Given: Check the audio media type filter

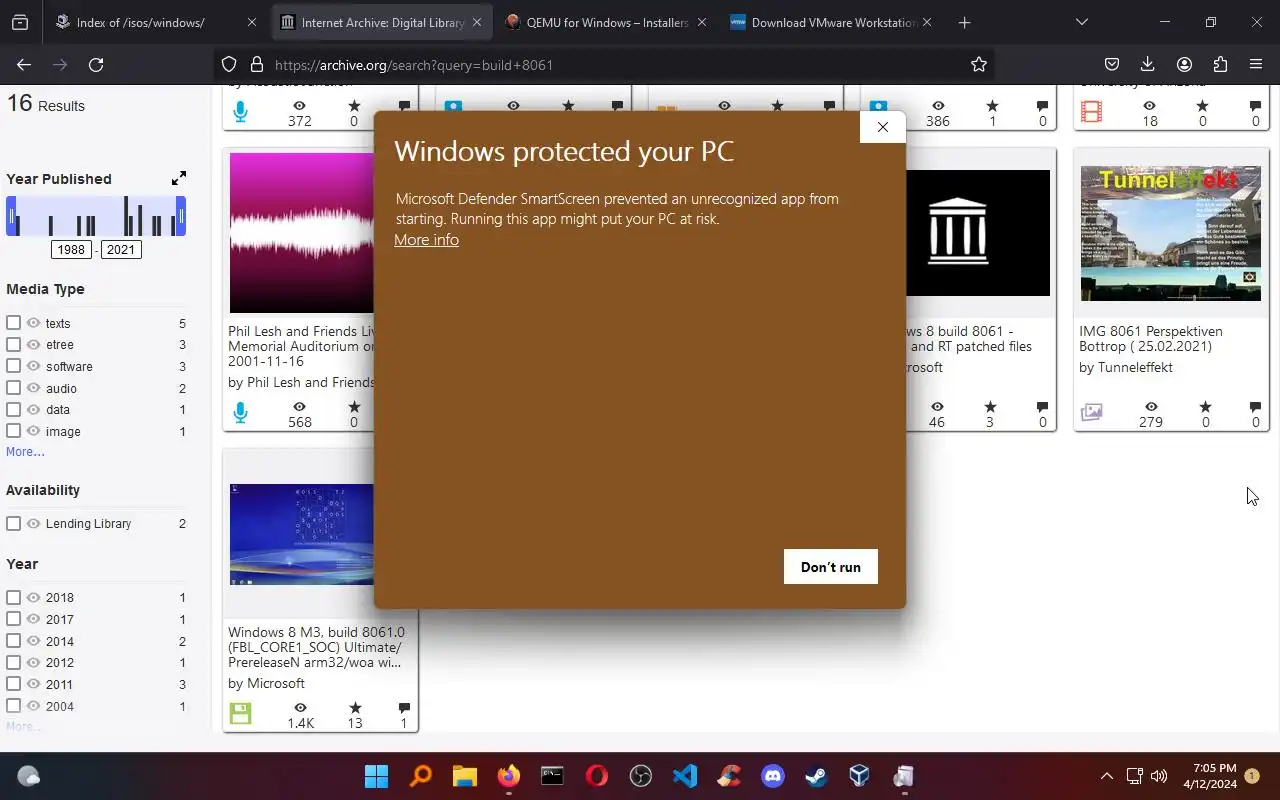Looking at the screenshot, I should [13, 388].
